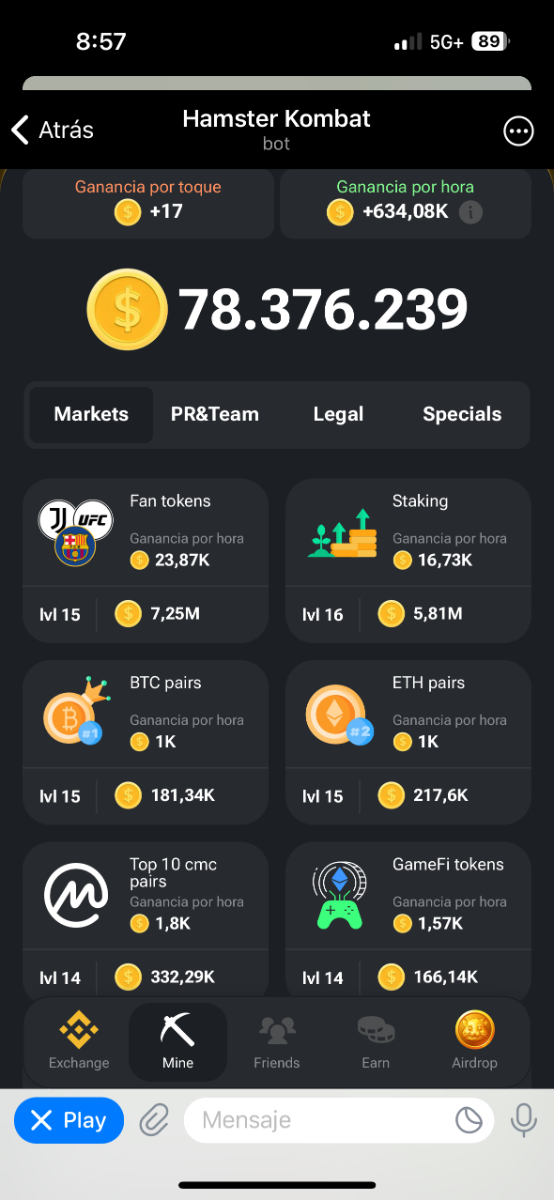The image size is (554, 1200).
Task: Switch to the Legal tab
Action: pos(338,414)
